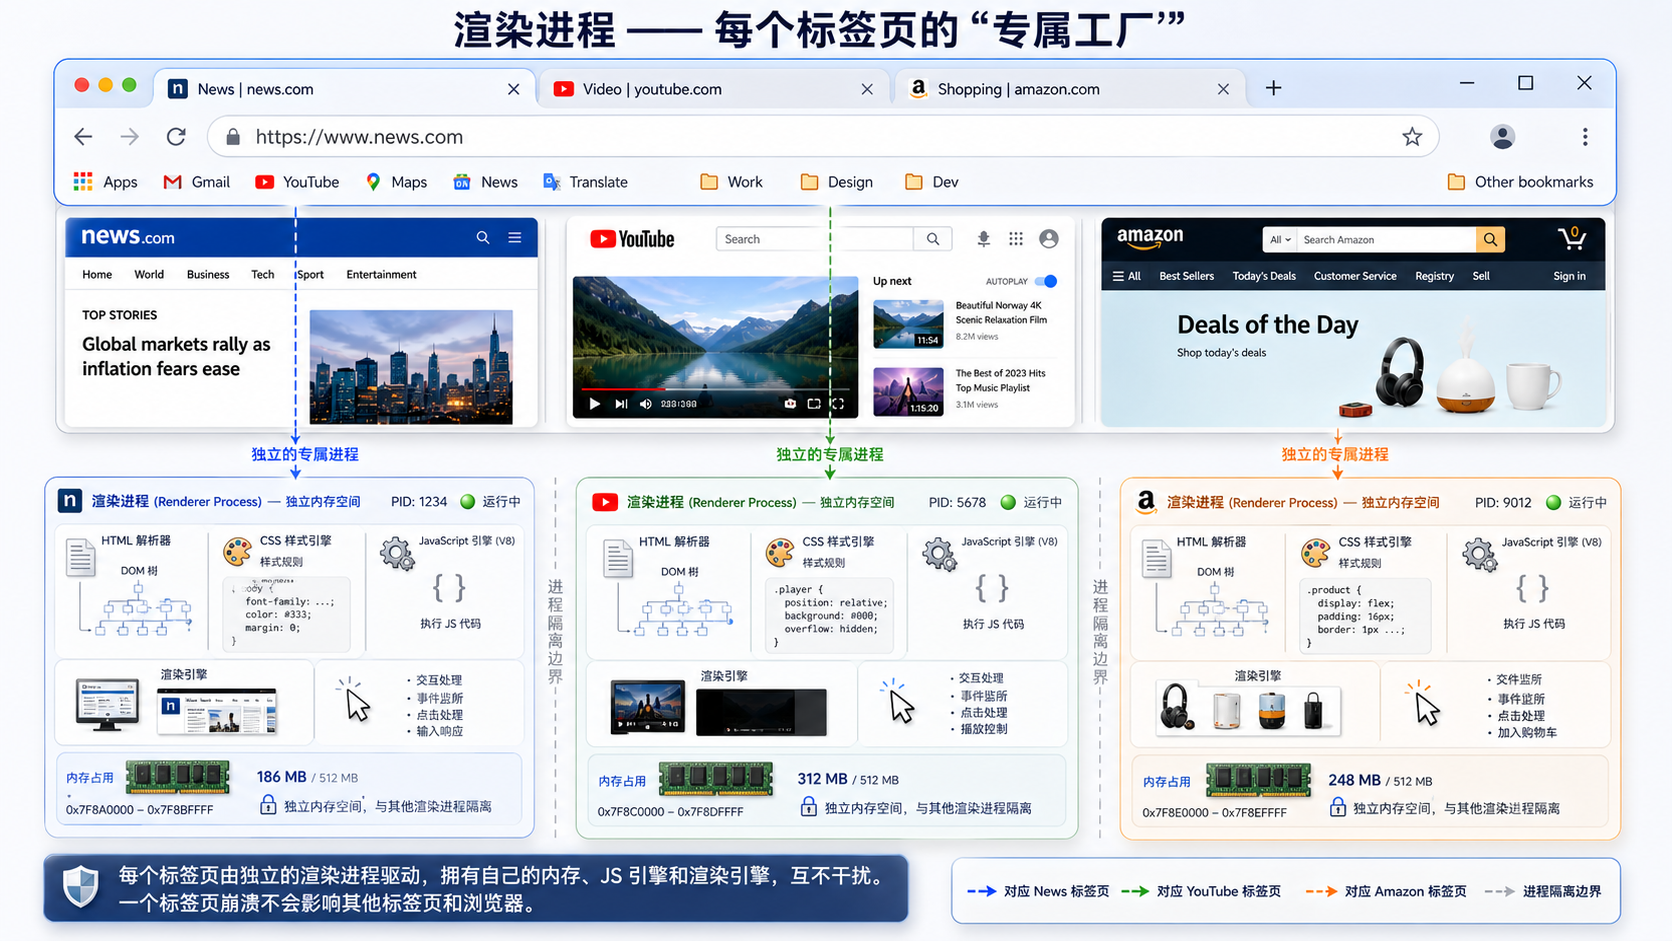Click the Shop today's deals link
1672x941 pixels.
click(1221, 353)
